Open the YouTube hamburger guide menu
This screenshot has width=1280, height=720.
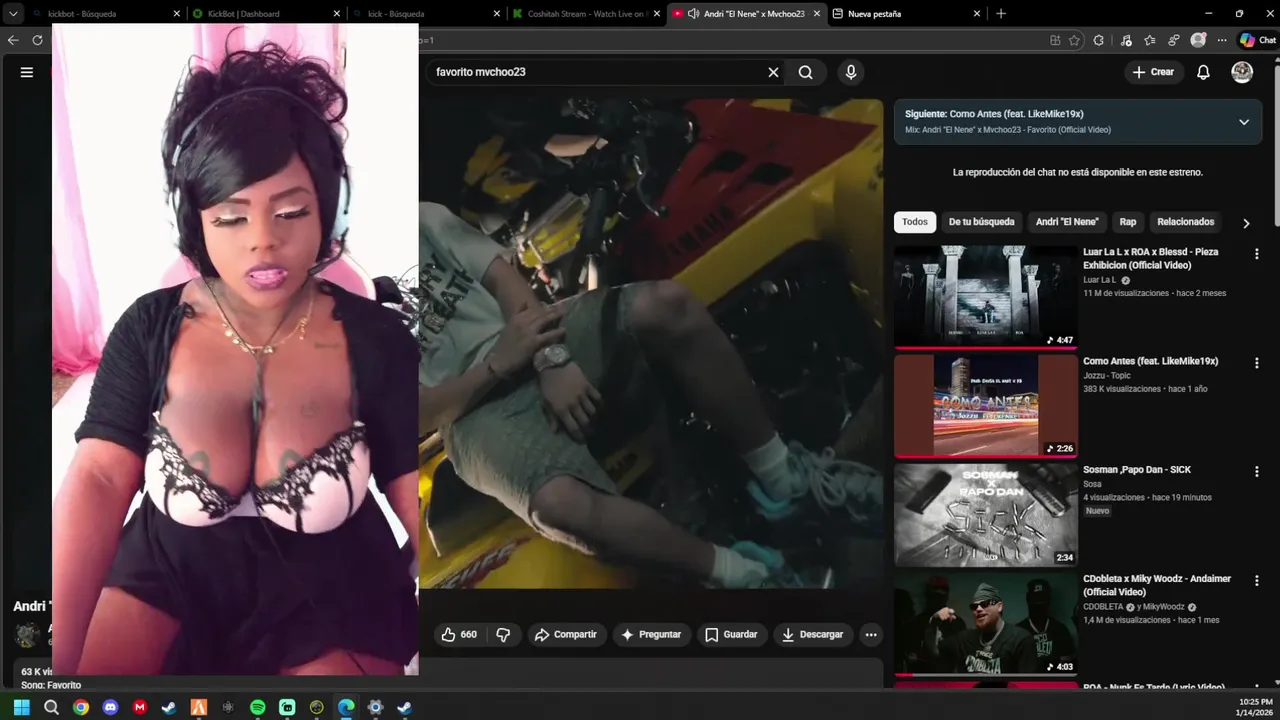pos(27,72)
